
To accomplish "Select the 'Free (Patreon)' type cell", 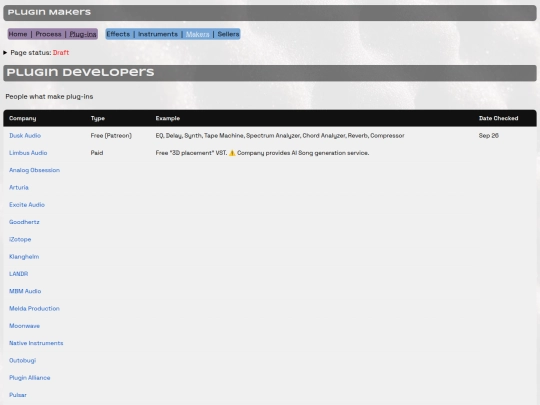I will click(x=111, y=136).
